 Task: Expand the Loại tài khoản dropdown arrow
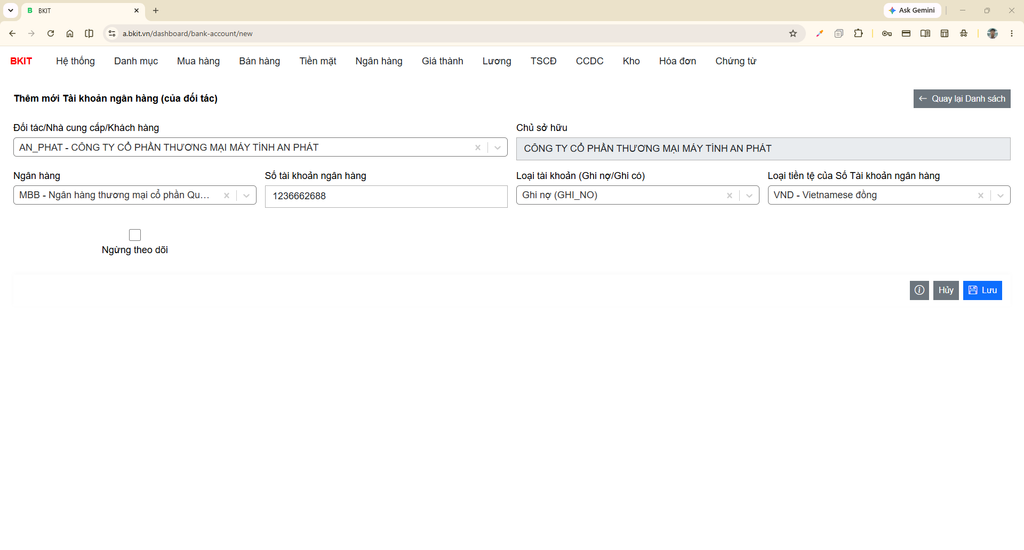pyautogui.click(x=749, y=195)
